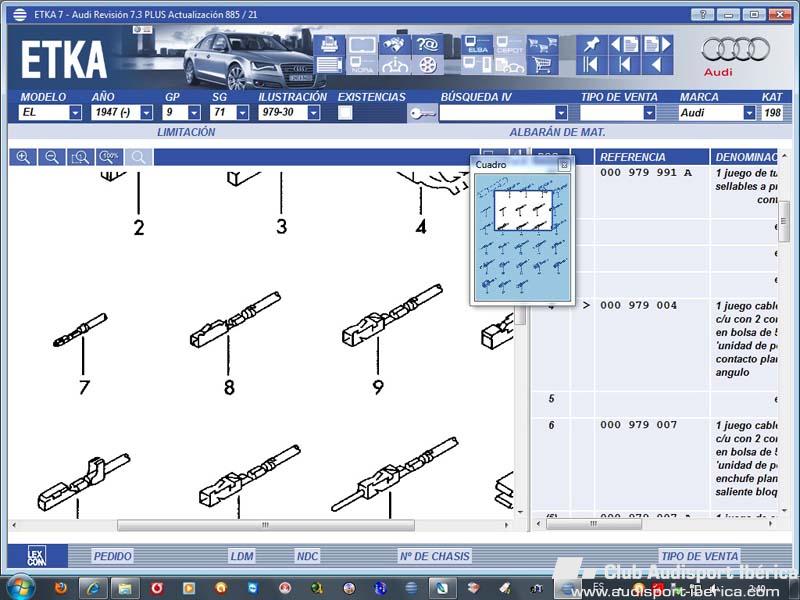The height and width of the screenshot is (600, 800).
Task: Reset illustration zoom to 100%
Action: (x=109, y=157)
